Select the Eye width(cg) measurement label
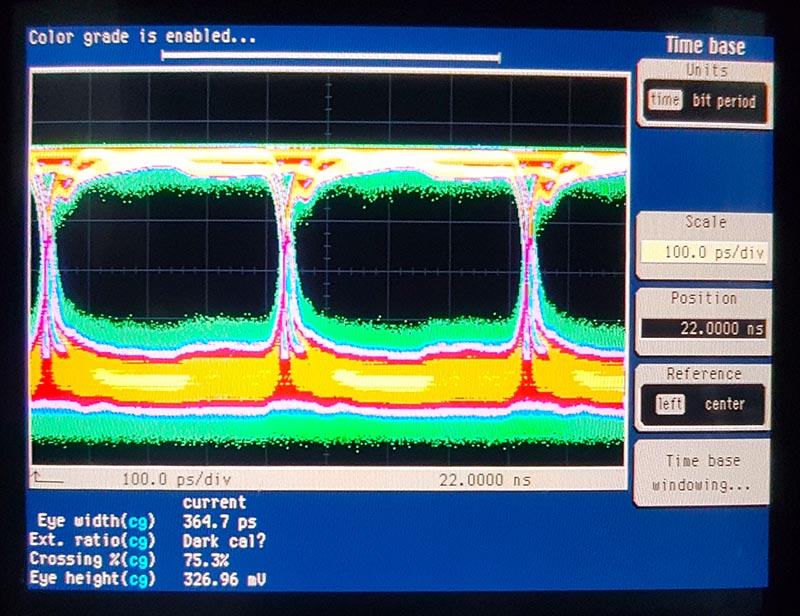The width and height of the screenshot is (800, 616). pos(96,520)
